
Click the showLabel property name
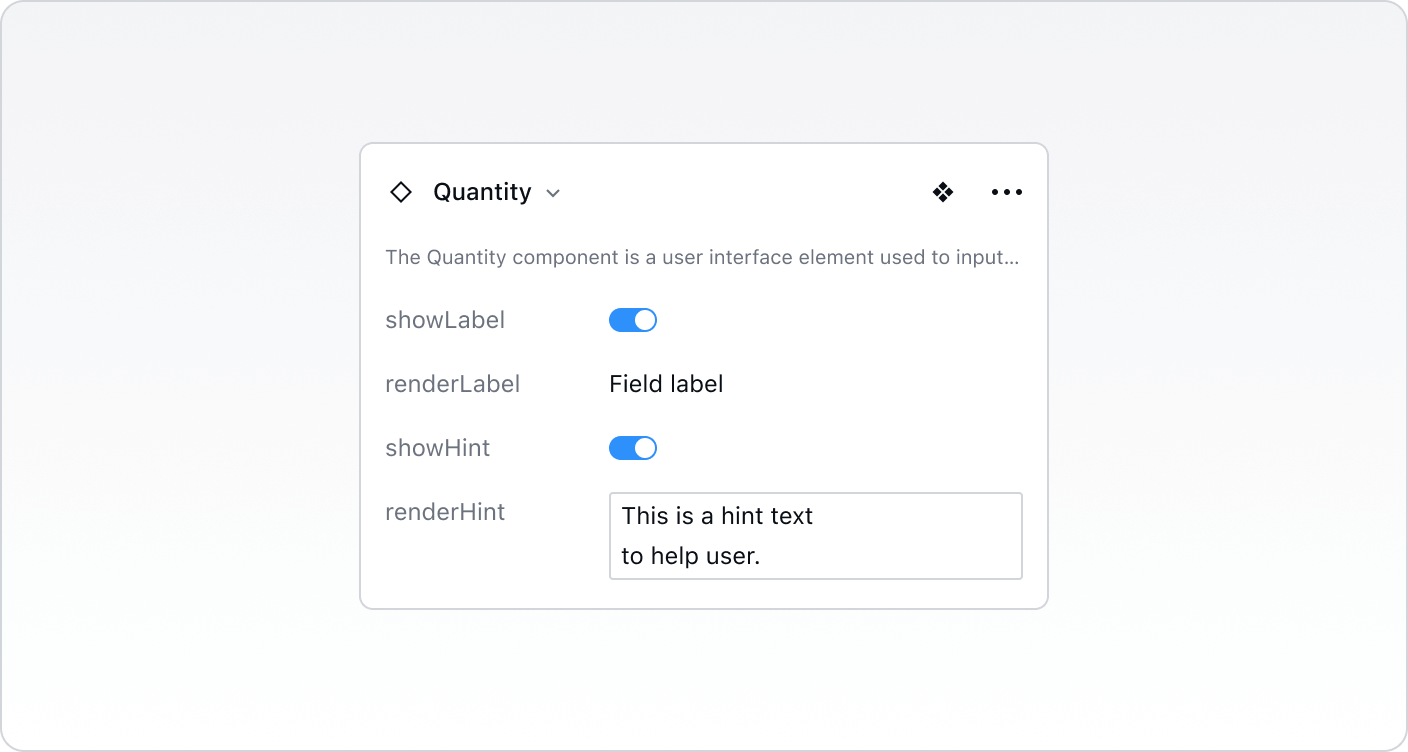(445, 320)
